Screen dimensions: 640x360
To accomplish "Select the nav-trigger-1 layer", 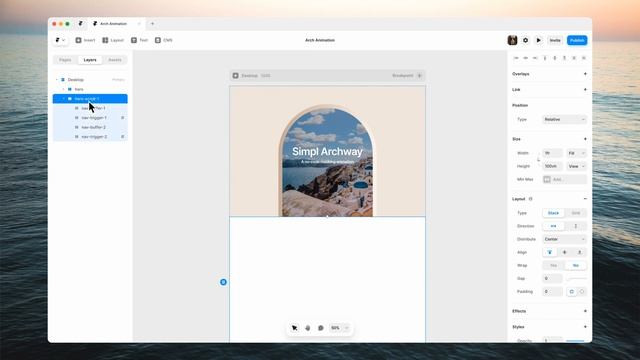I will 90,118.
